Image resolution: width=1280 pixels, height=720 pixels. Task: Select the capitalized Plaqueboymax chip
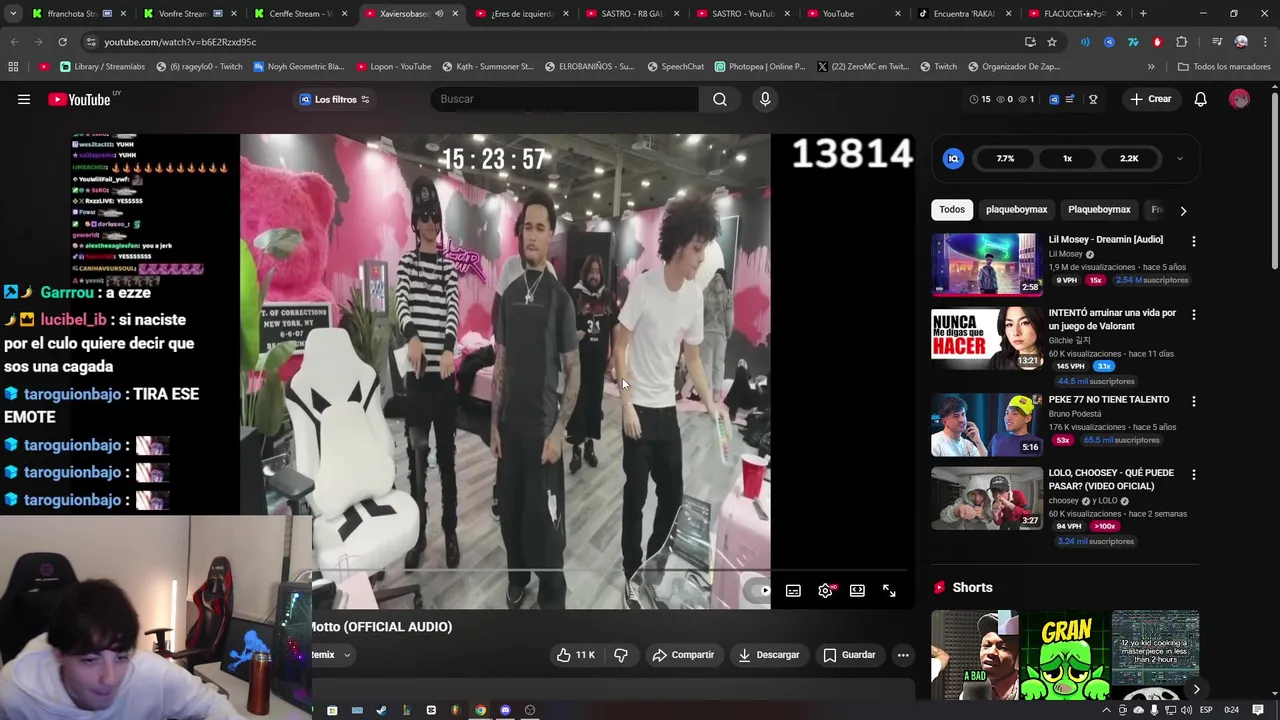[1099, 210]
